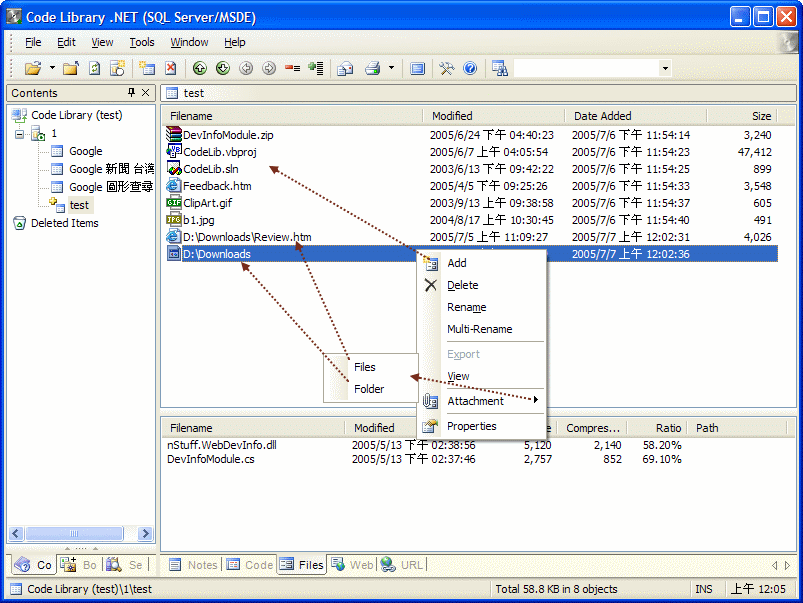Expand the Attachment submenu entry
Viewport: 803px width, 603px height.
tap(482, 401)
